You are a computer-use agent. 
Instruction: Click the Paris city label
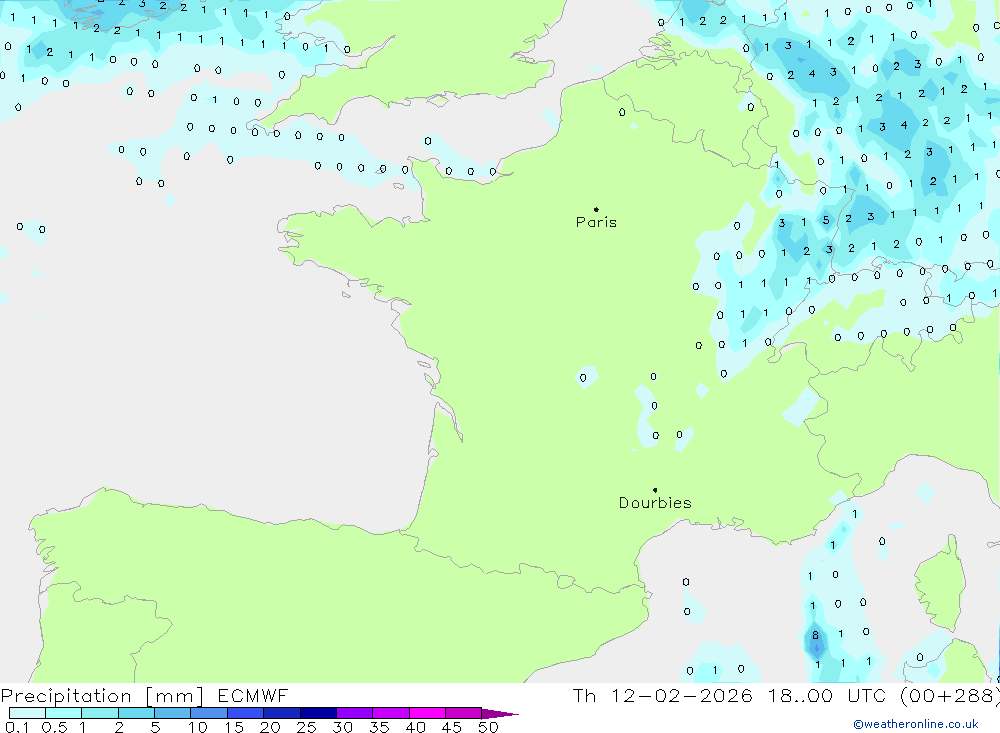pos(596,222)
